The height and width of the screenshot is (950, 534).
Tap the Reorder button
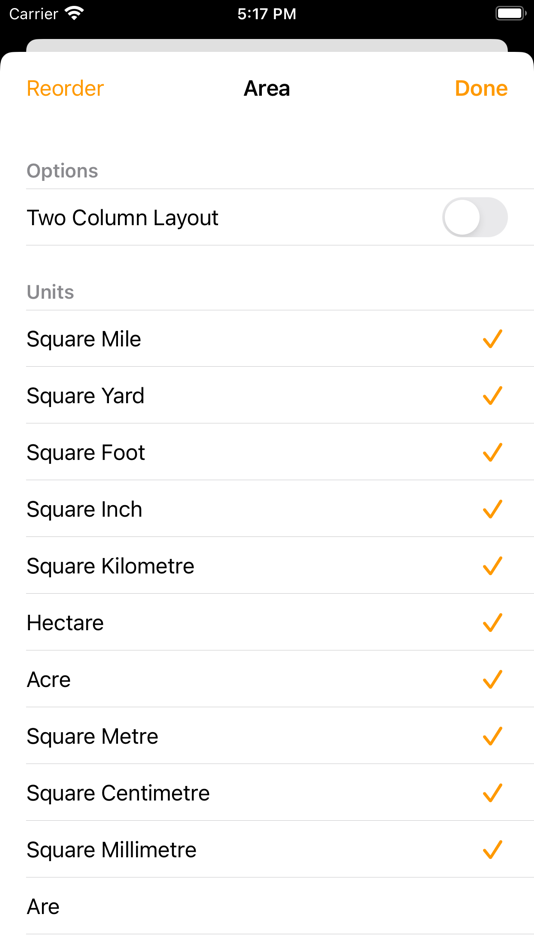(65, 88)
